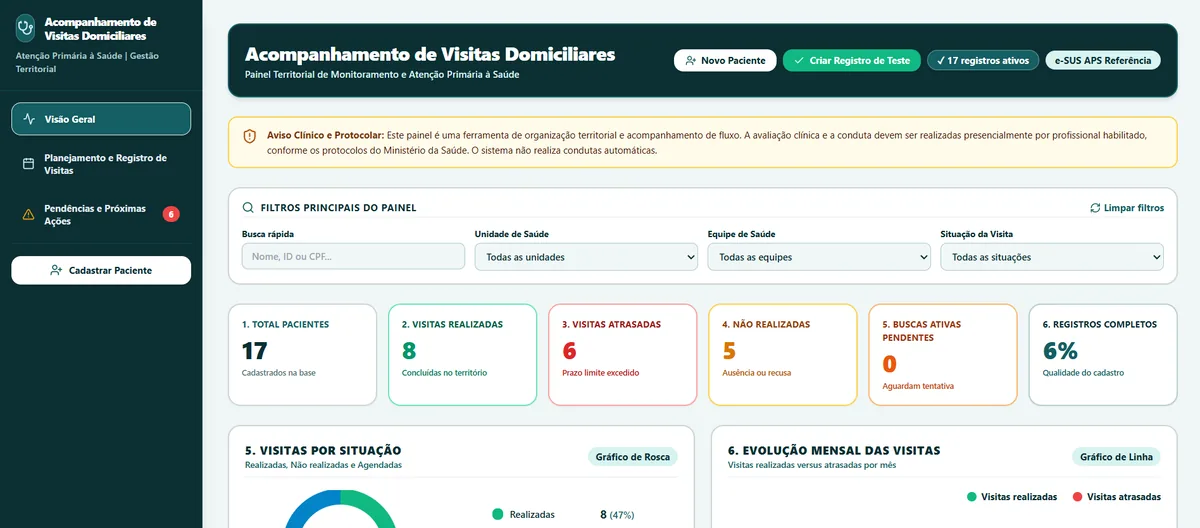Screen dimensions: 1200x528
Task: Click the 'Qualidade do cadastro' caption
Action: pos(1083,373)
